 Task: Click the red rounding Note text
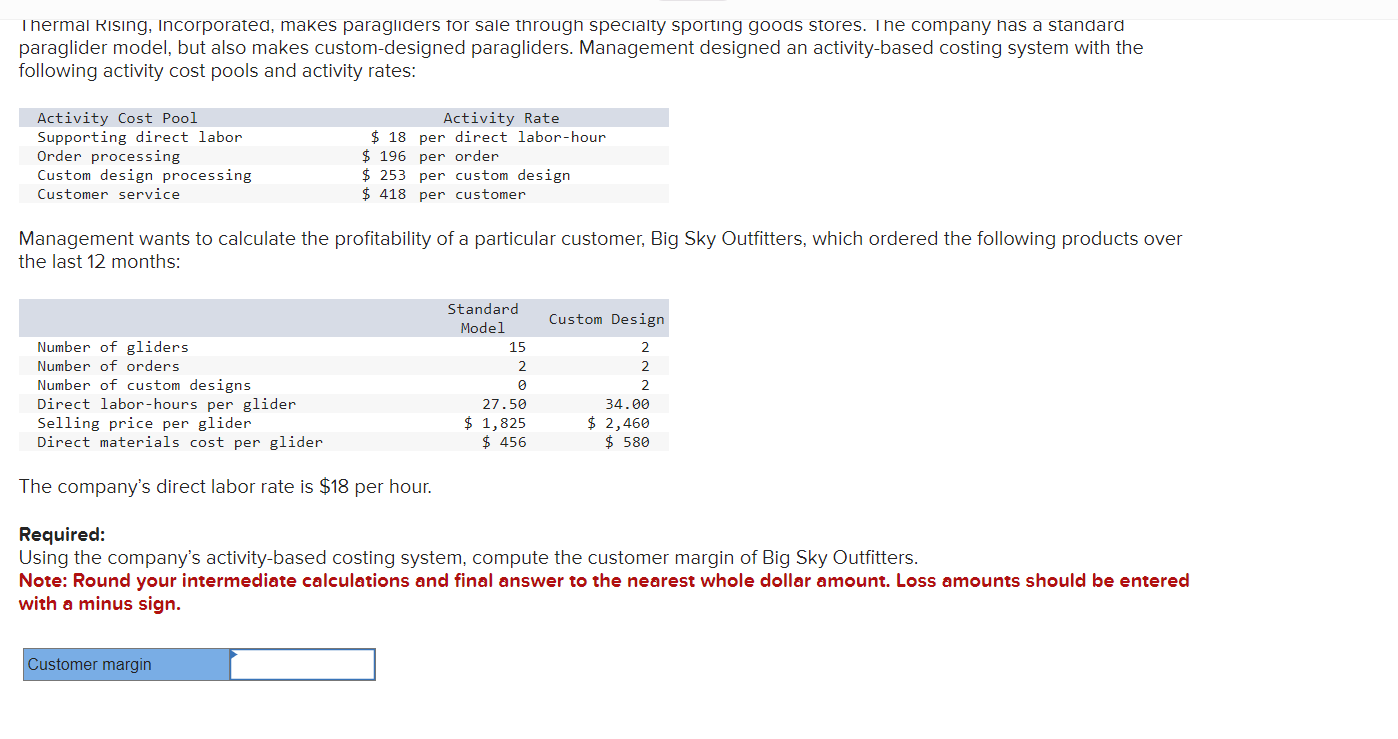pyautogui.click(x=604, y=592)
